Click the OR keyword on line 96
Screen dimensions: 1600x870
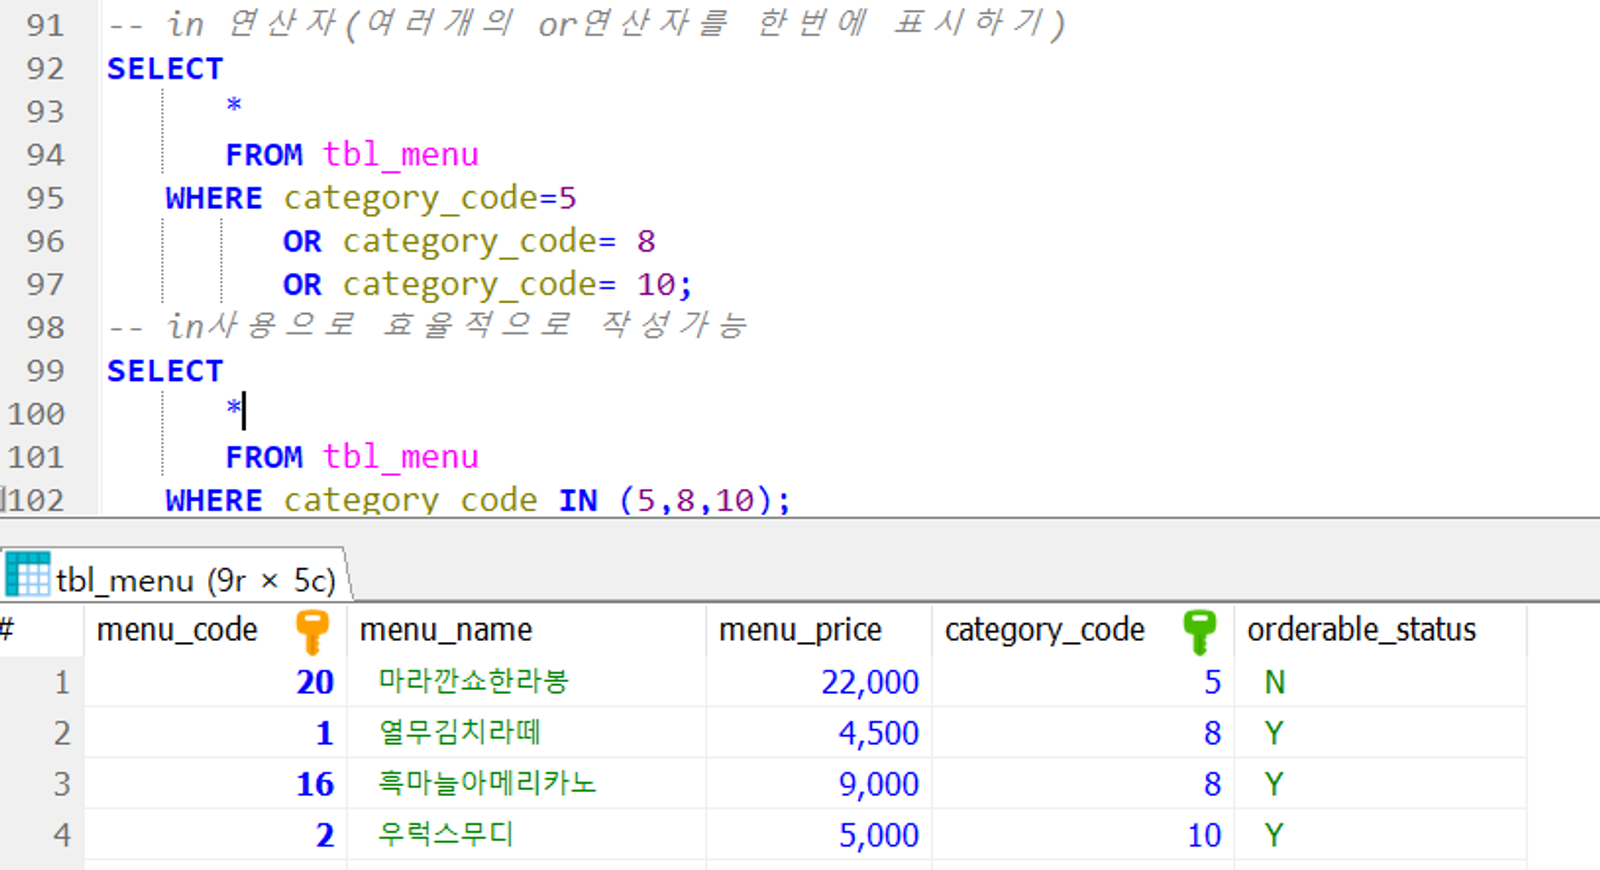point(302,241)
